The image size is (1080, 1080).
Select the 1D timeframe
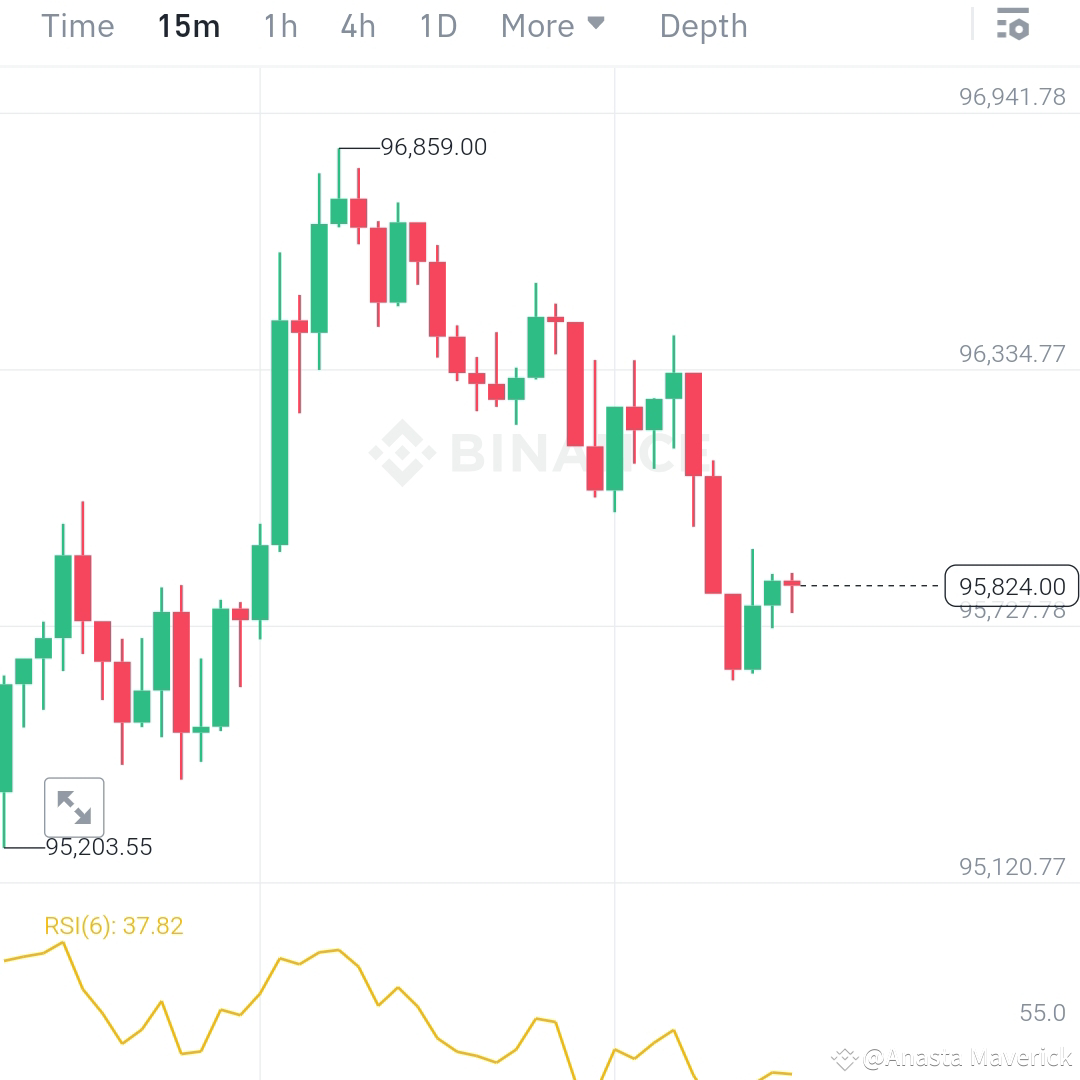[437, 26]
